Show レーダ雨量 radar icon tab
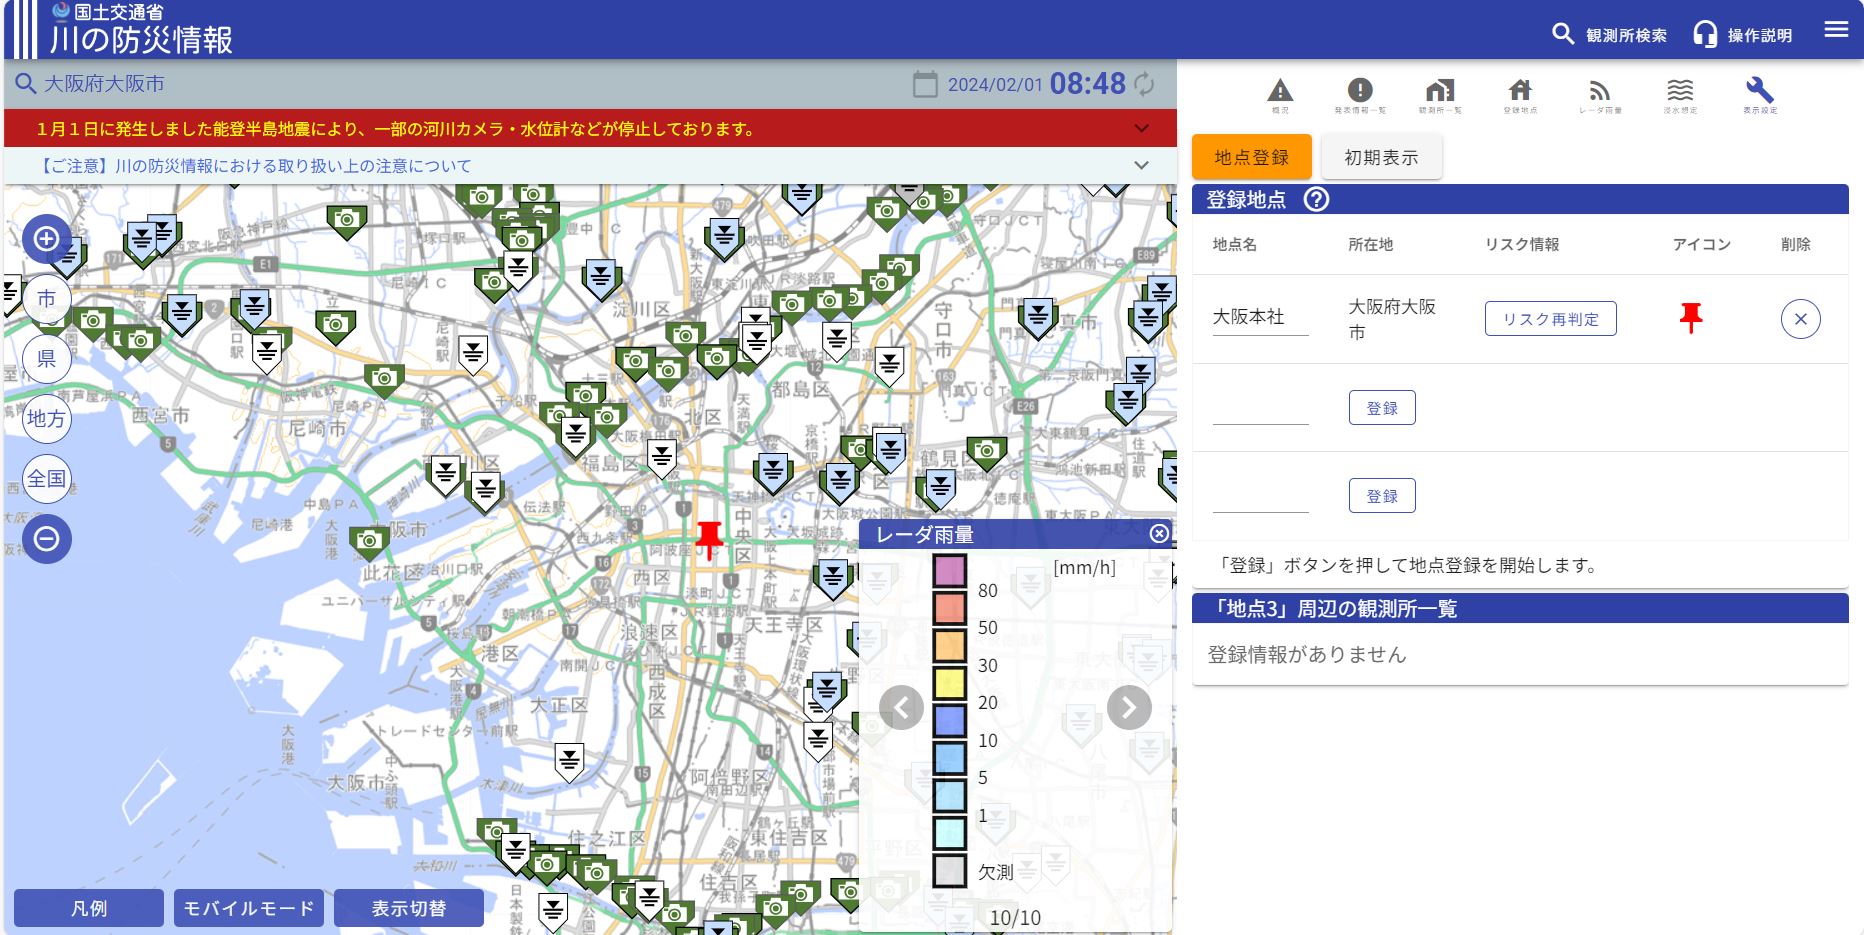The image size is (1864, 935). pyautogui.click(x=1600, y=94)
